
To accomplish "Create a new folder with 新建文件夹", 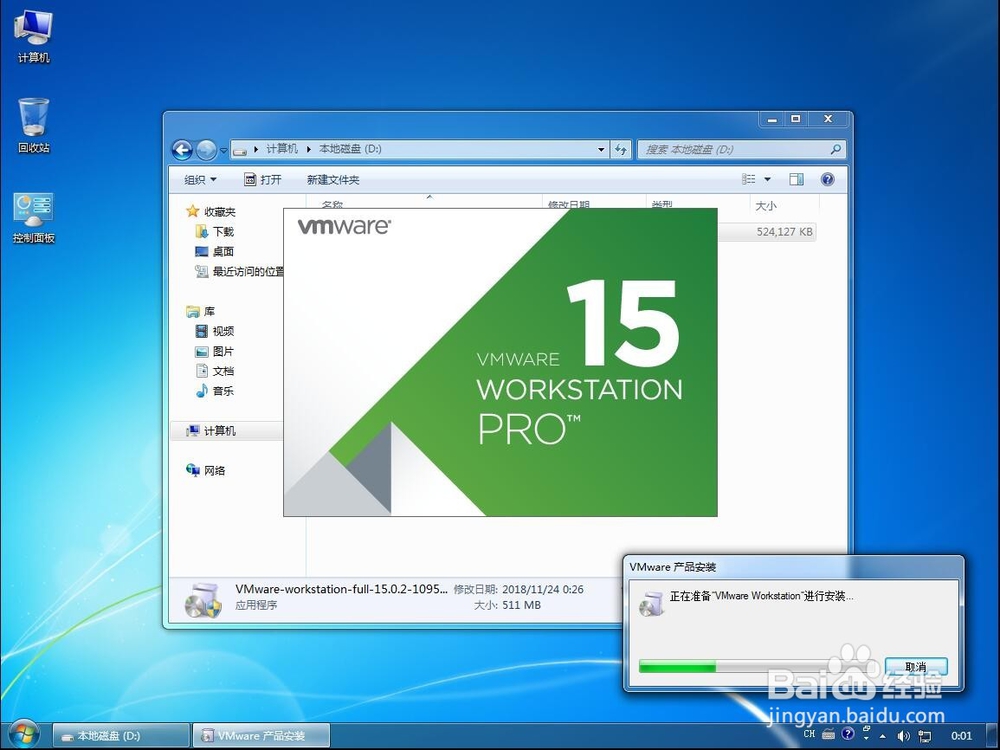I will (333, 180).
